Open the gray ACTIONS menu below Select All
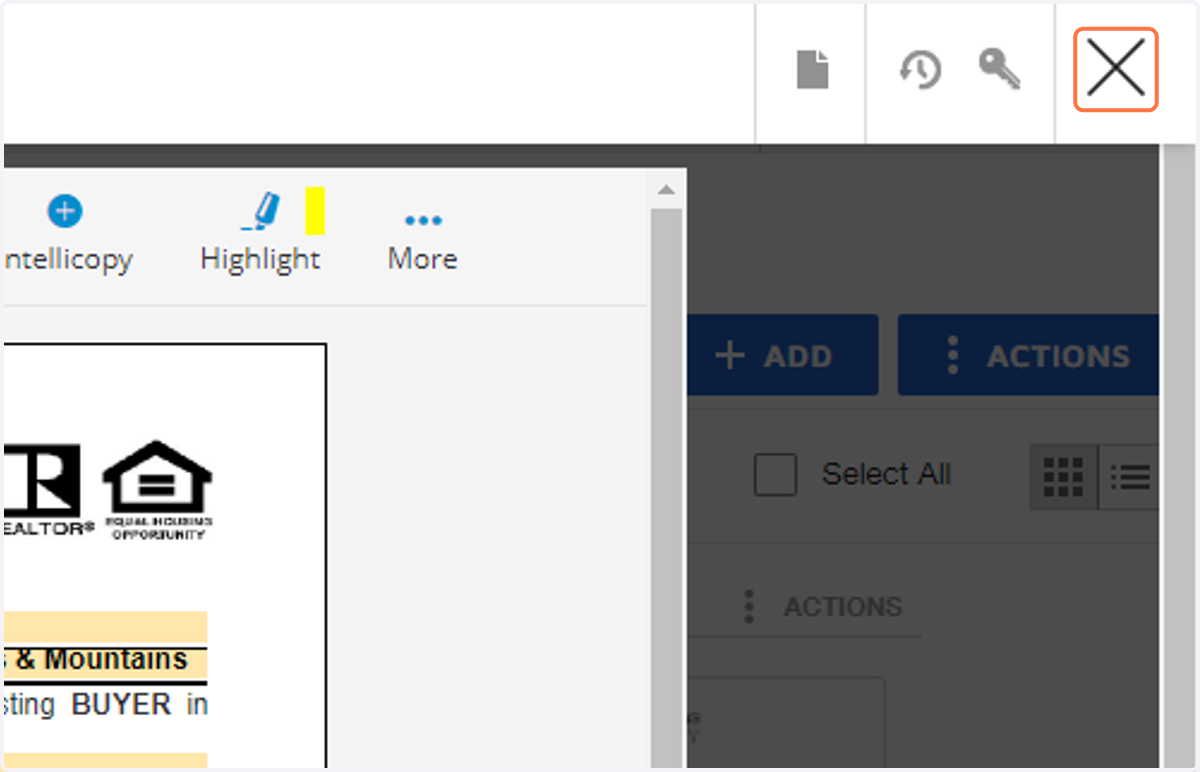 pos(822,606)
